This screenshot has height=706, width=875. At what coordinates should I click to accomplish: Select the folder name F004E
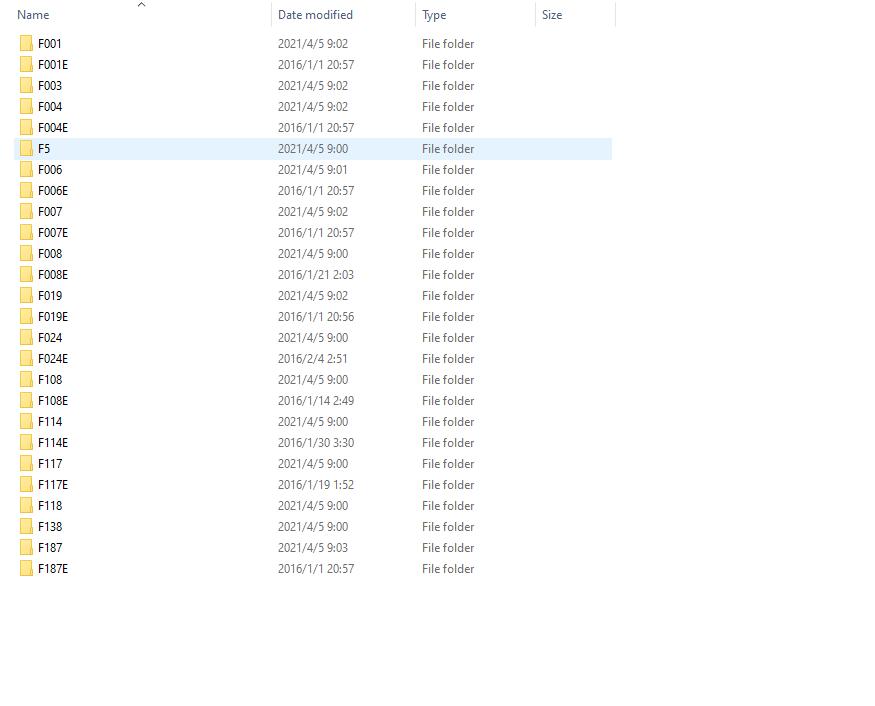click(x=53, y=128)
